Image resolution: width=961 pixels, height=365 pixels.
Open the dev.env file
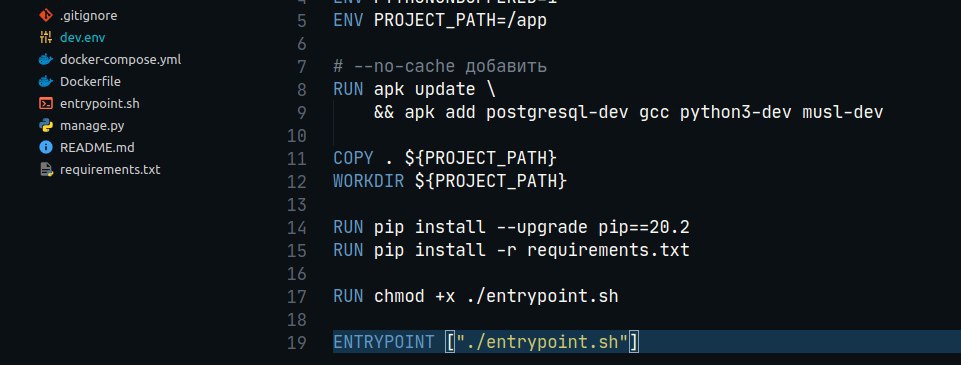(x=83, y=37)
